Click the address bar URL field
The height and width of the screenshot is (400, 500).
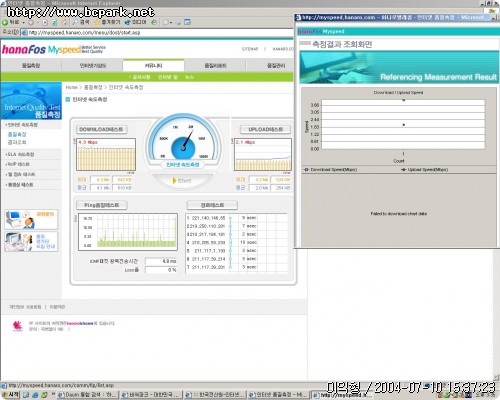coord(157,32)
